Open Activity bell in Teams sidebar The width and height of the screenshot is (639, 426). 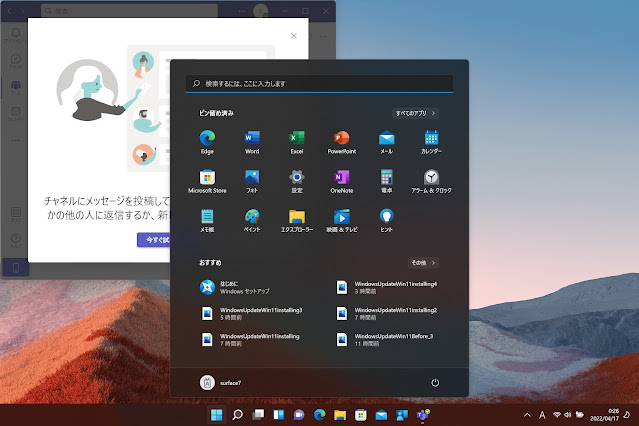pyautogui.click(x=15, y=35)
